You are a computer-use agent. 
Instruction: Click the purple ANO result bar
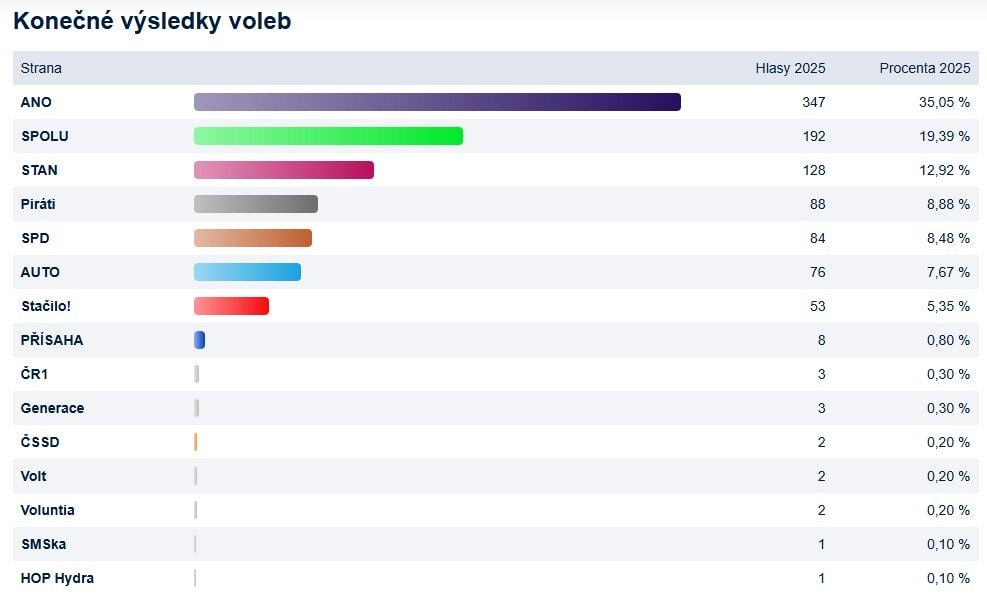pyautogui.click(x=437, y=102)
